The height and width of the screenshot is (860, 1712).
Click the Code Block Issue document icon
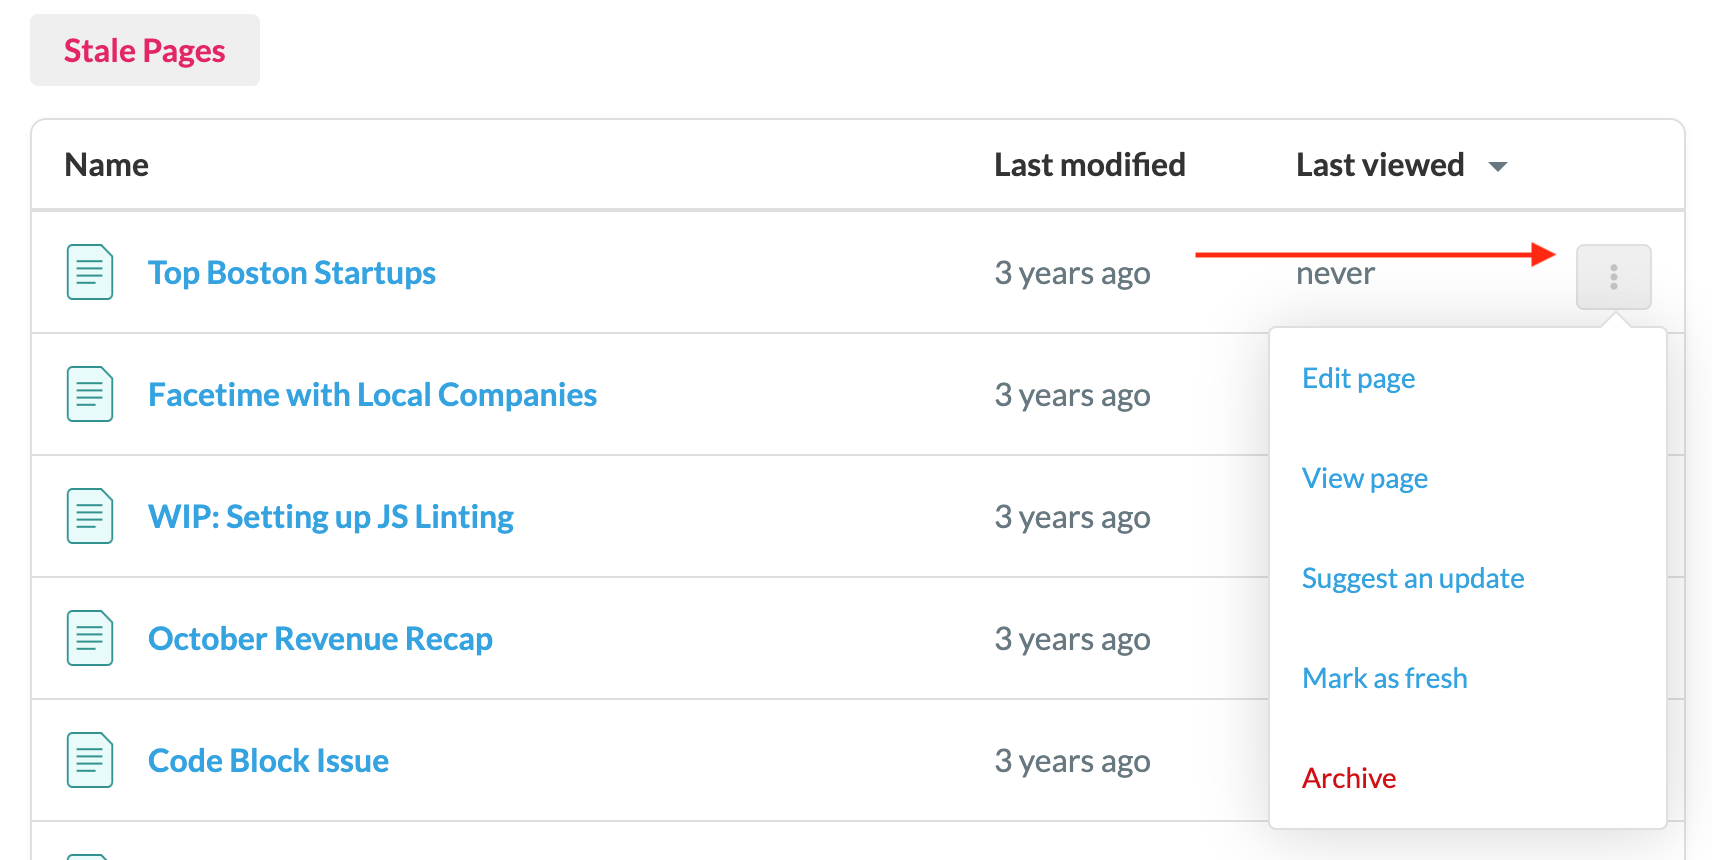[x=90, y=760]
